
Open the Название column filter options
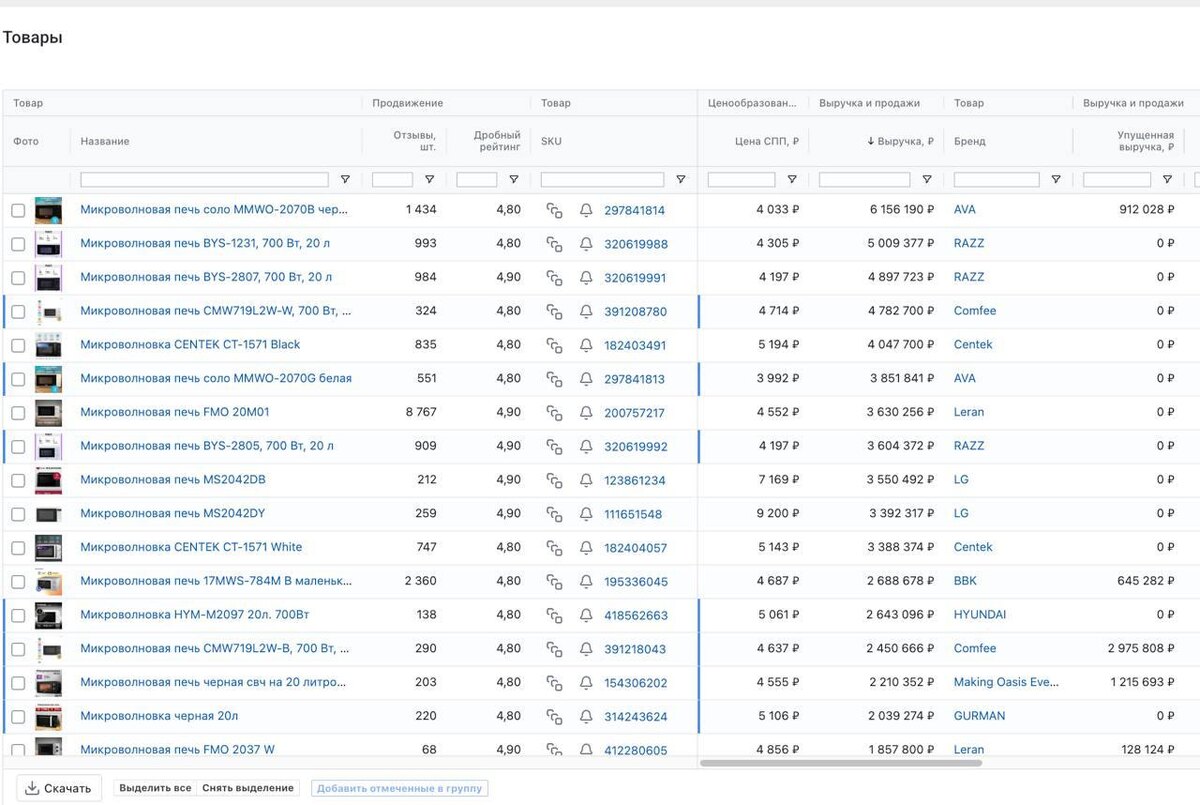[x=345, y=180]
